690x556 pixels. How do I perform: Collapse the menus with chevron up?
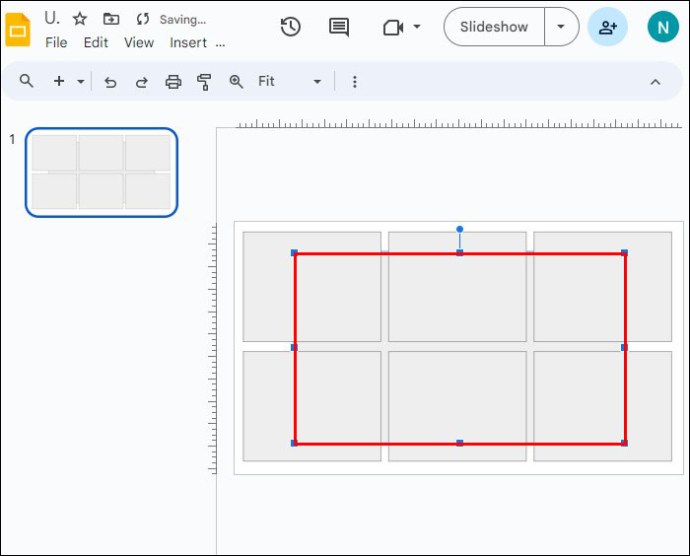tap(655, 82)
